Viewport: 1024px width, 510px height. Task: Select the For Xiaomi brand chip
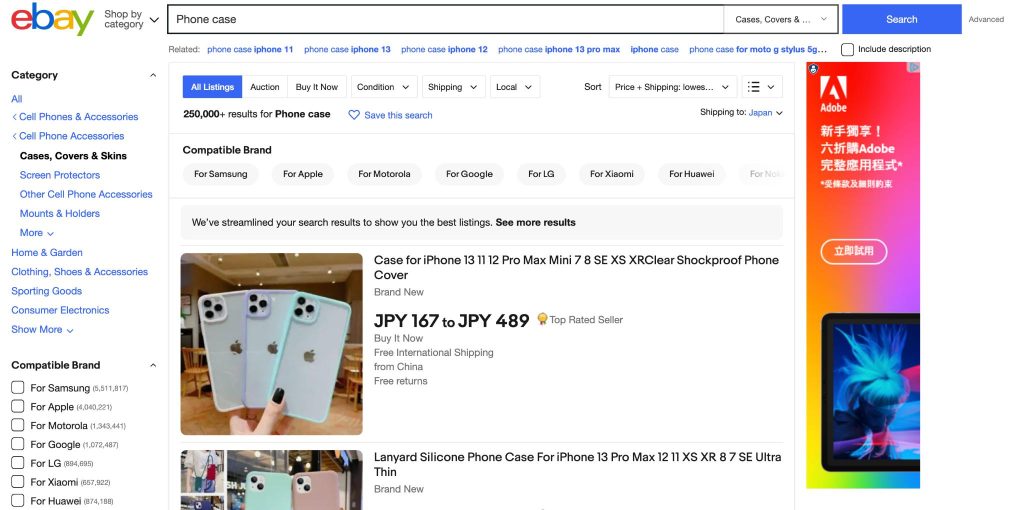point(612,174)
